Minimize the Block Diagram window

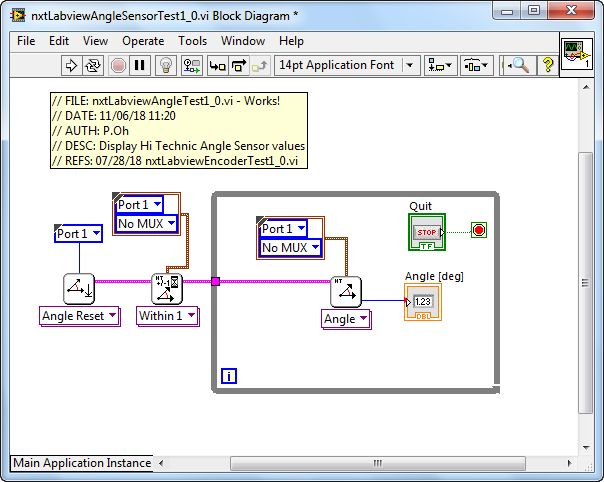(507, 11)
